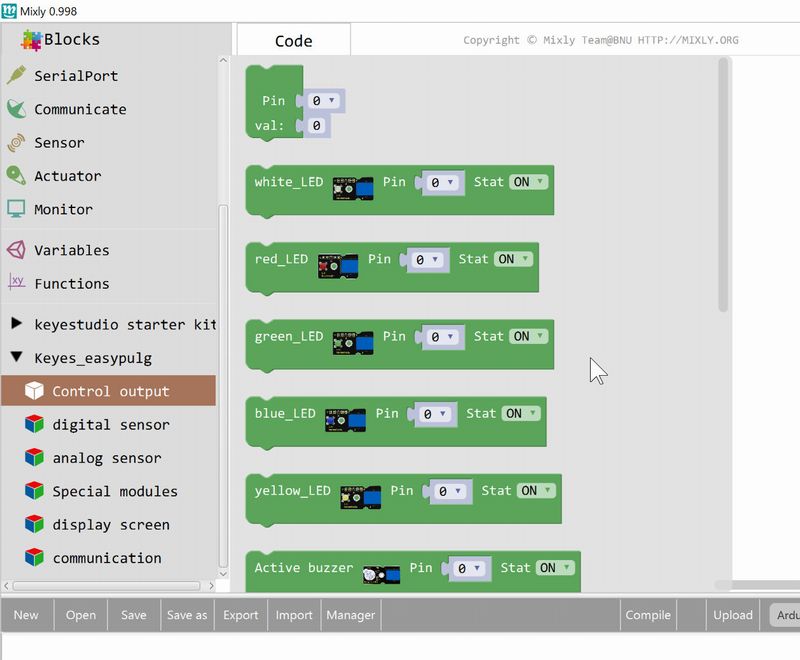Click the Import button
800x660 pixels.
(x=294, y=615)
